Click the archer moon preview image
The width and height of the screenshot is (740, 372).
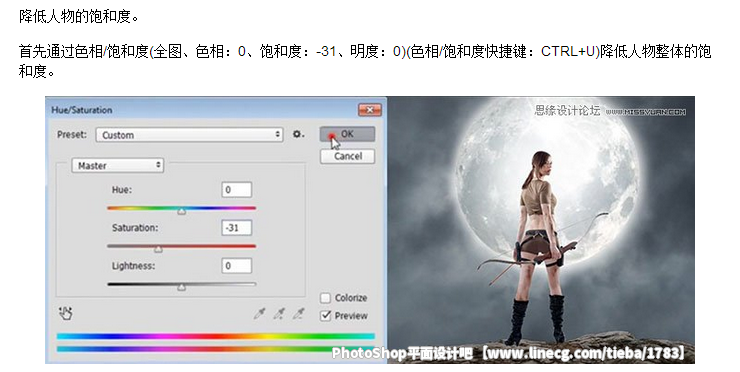click(x=541, y=230)
